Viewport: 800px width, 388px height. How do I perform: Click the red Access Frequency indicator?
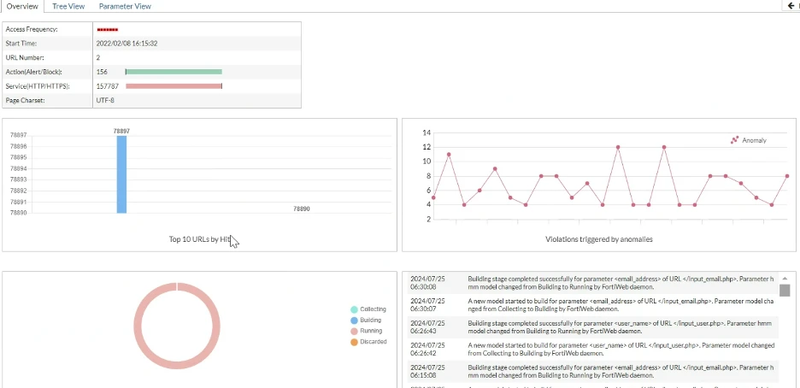coord(107,30)
